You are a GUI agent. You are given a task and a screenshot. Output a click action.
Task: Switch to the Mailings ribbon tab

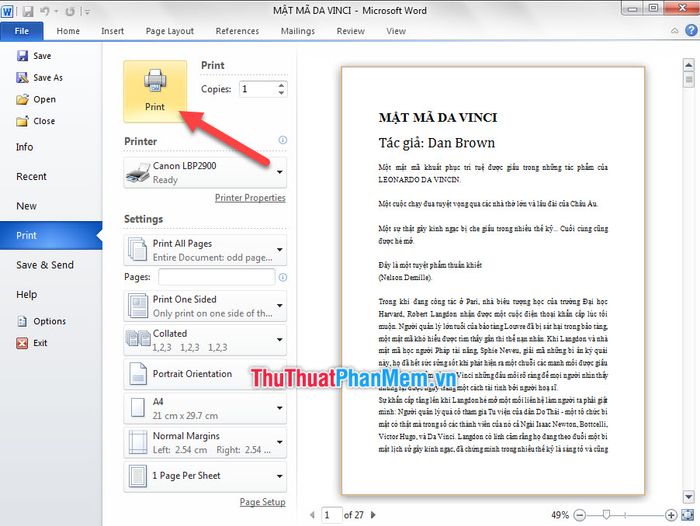pos(298,31)
